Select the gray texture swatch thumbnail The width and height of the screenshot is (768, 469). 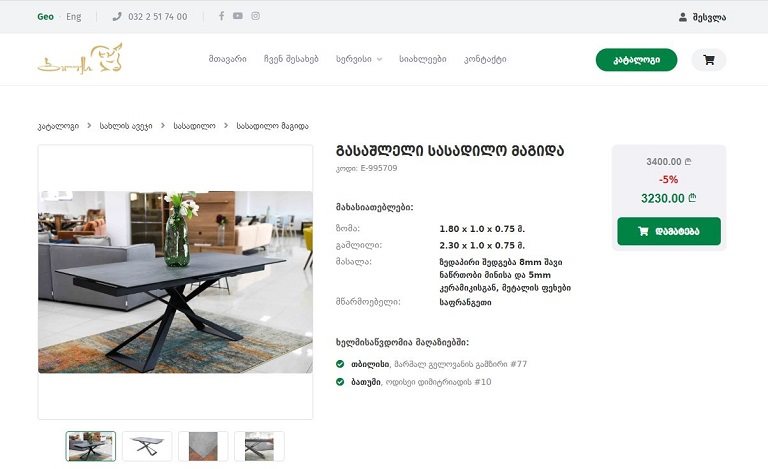click(x=203, y=446)
